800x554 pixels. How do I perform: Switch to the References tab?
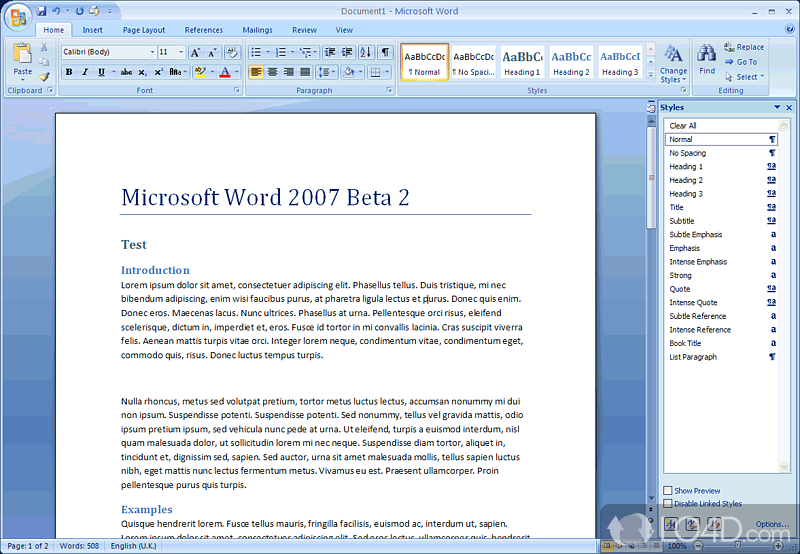204,30
